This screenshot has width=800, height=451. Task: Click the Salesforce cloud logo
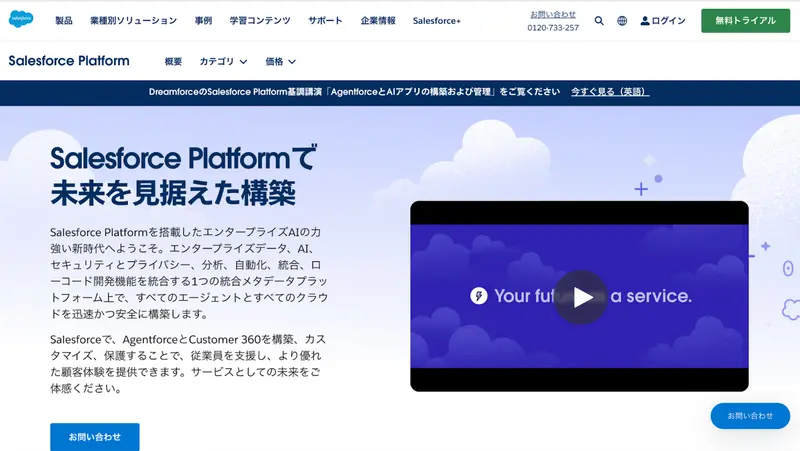coord(21,19)
